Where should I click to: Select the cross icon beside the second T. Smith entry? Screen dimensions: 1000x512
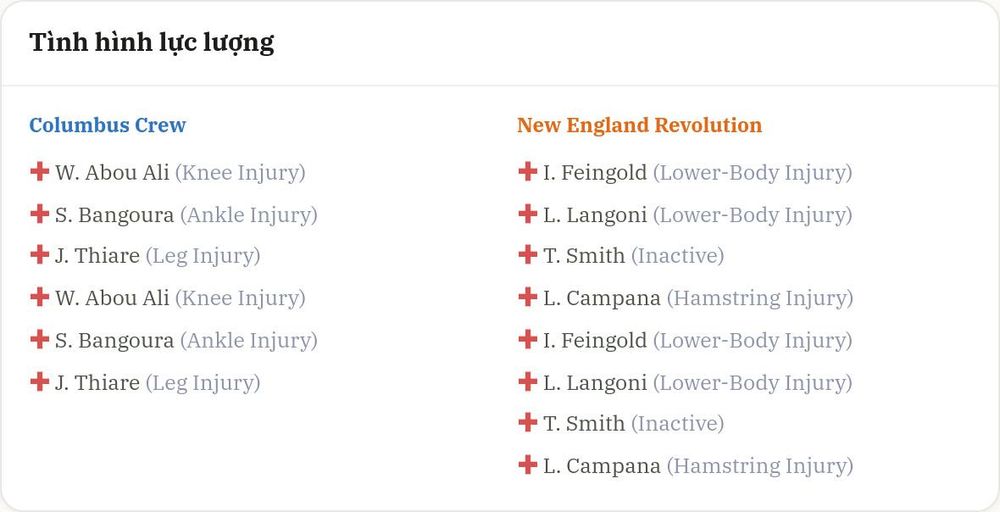point(527,422)
